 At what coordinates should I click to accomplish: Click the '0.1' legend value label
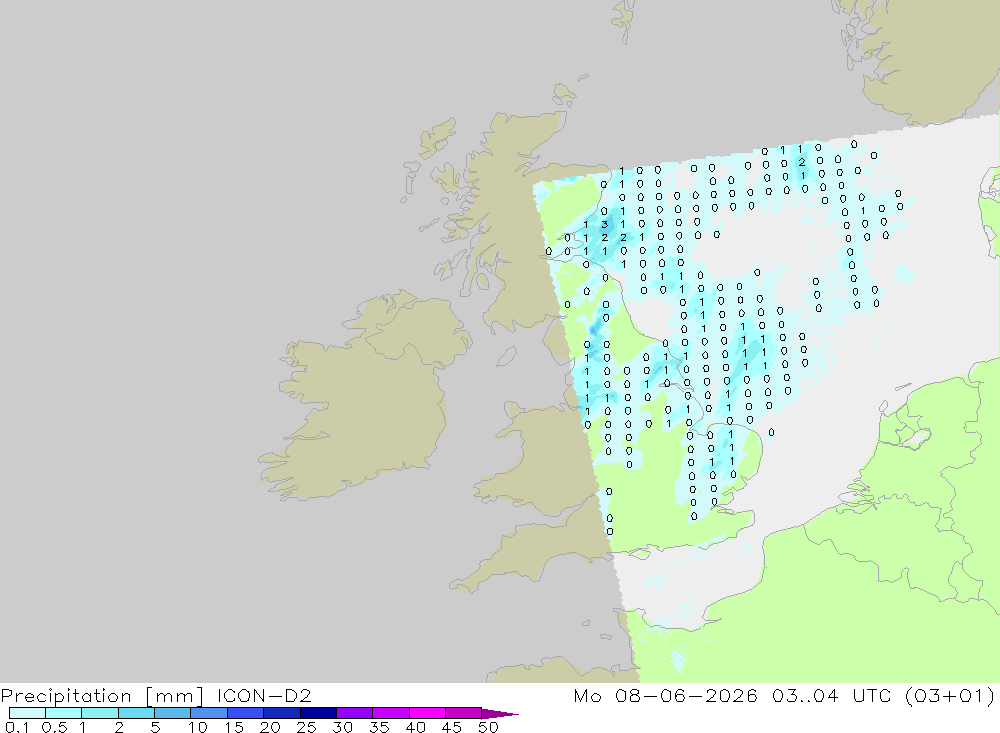tap(17, 727)
